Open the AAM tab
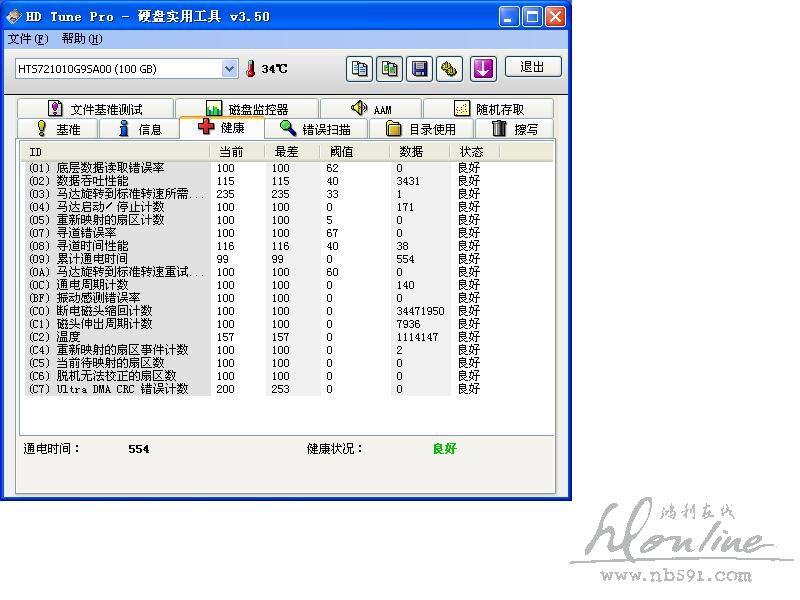The image size is (800, 600). [x=371, y=109]
